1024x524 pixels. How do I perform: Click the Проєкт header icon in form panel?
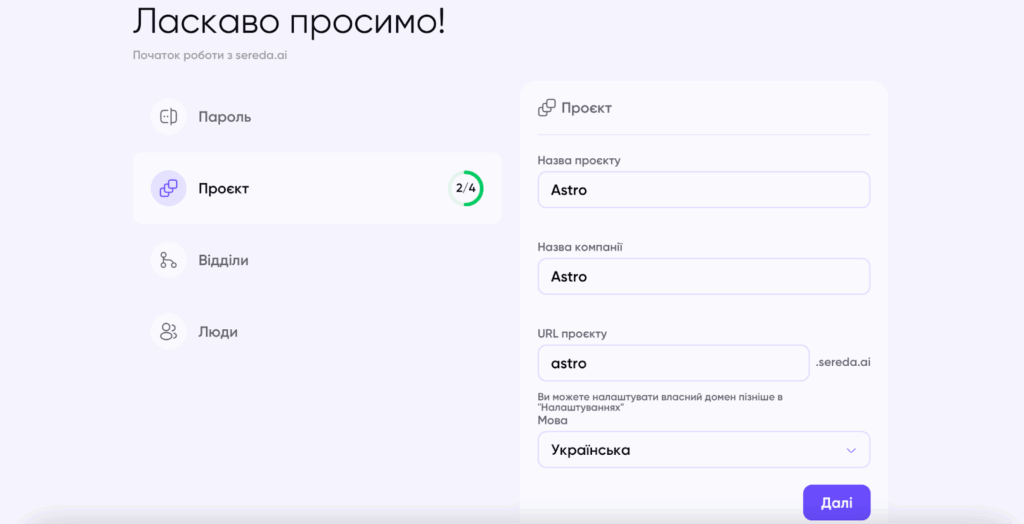(x=547, y=108)
